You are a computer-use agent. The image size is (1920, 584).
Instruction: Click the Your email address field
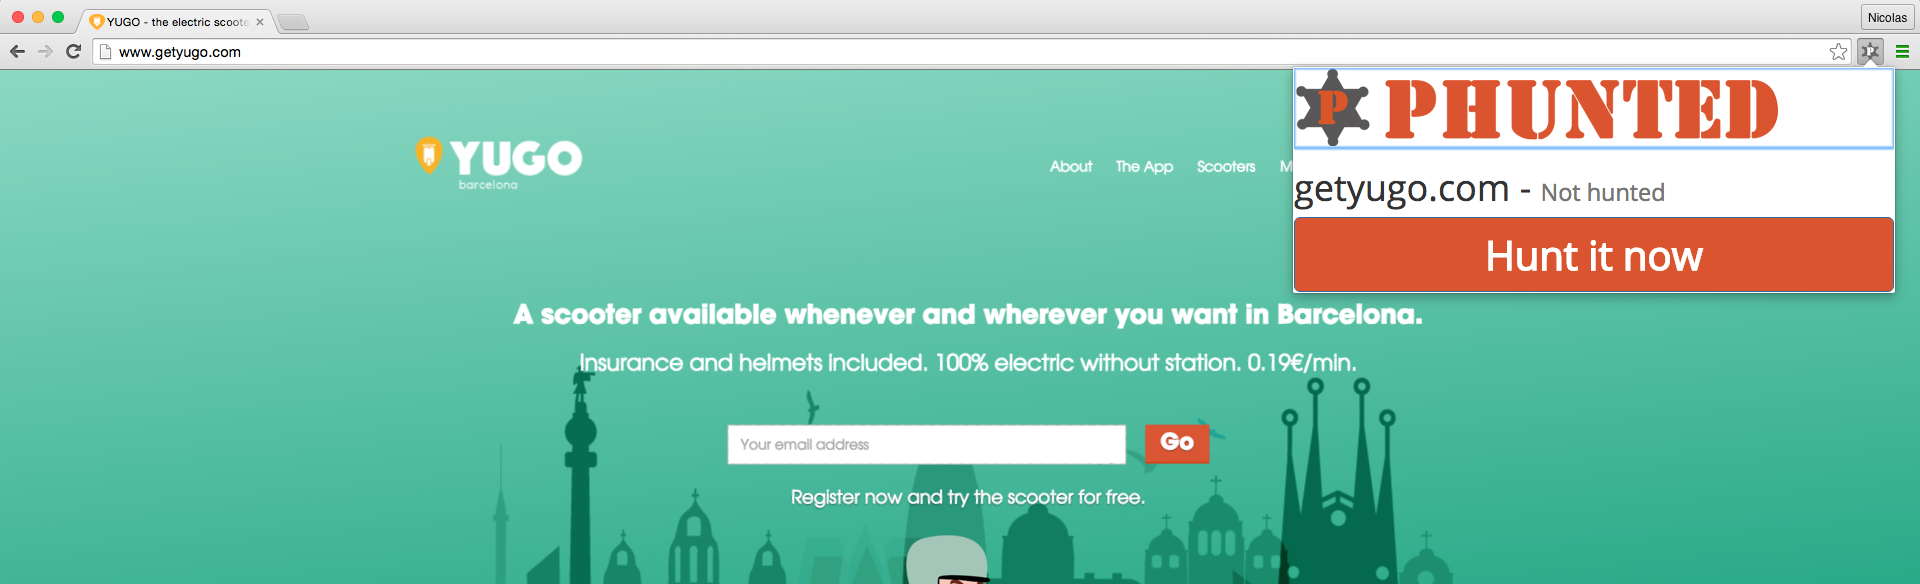point(926,444)
